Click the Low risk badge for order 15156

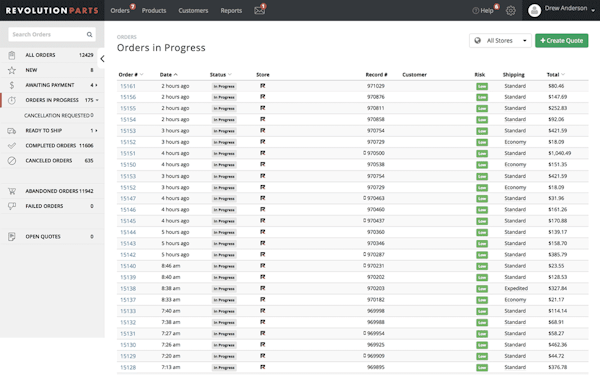(x=482, y=97)
